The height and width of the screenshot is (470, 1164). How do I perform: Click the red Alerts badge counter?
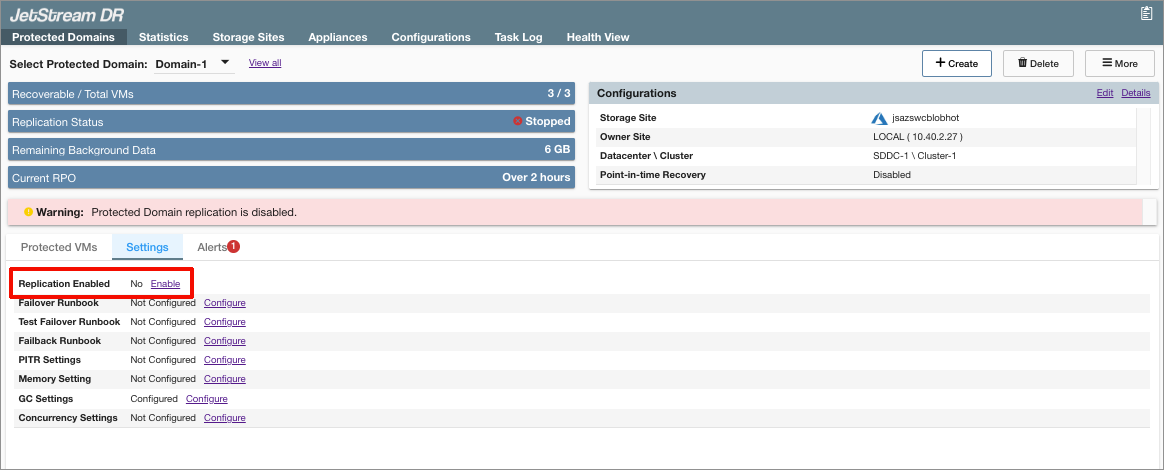point(233,246)
